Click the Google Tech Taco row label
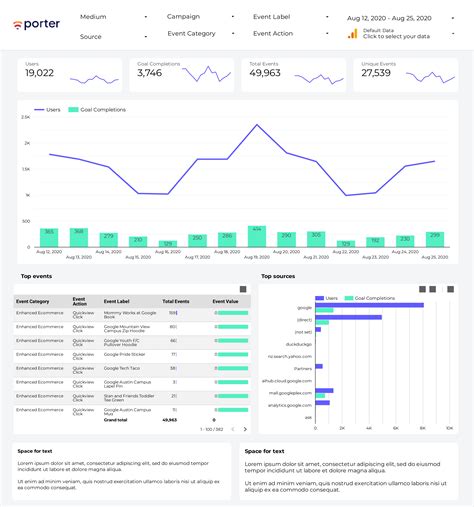The width and height of the screenshot is (474, 507). tap(122, 368)
